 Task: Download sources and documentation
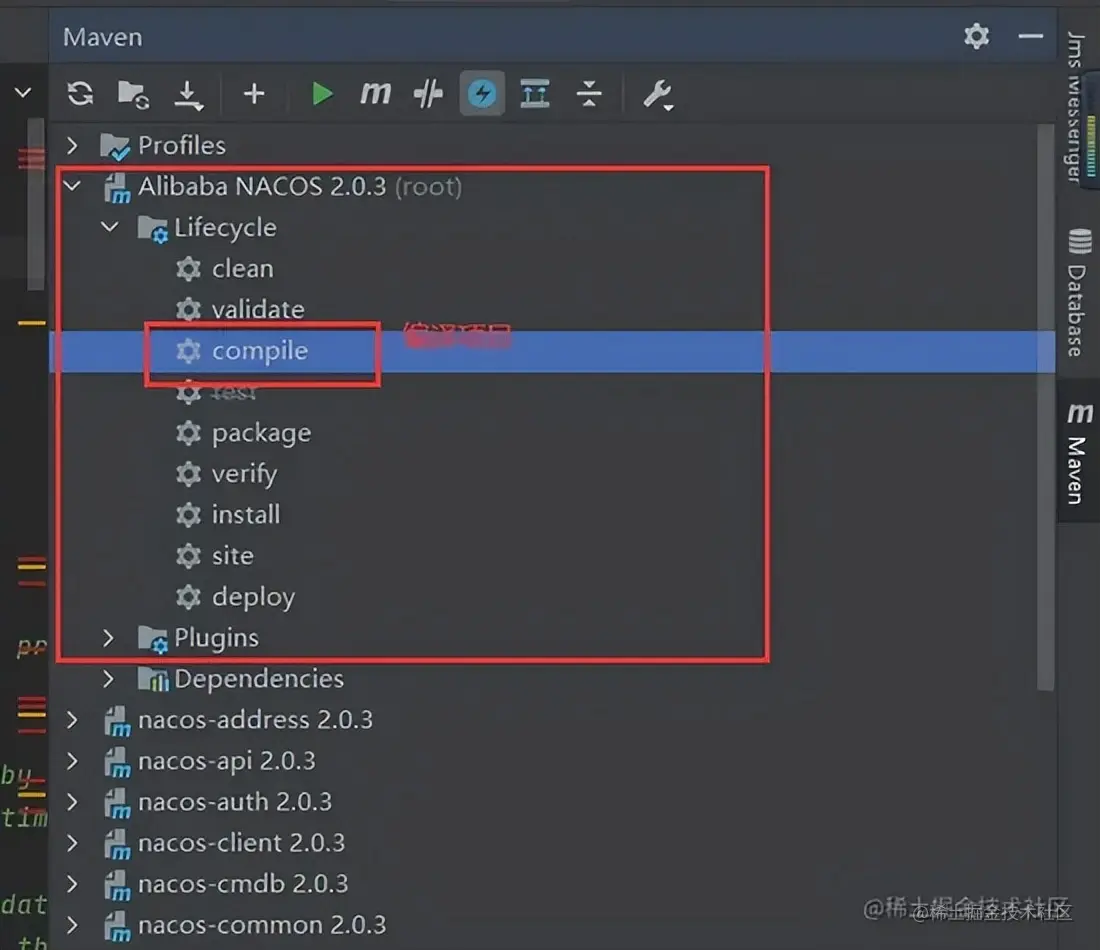point(190,94)
